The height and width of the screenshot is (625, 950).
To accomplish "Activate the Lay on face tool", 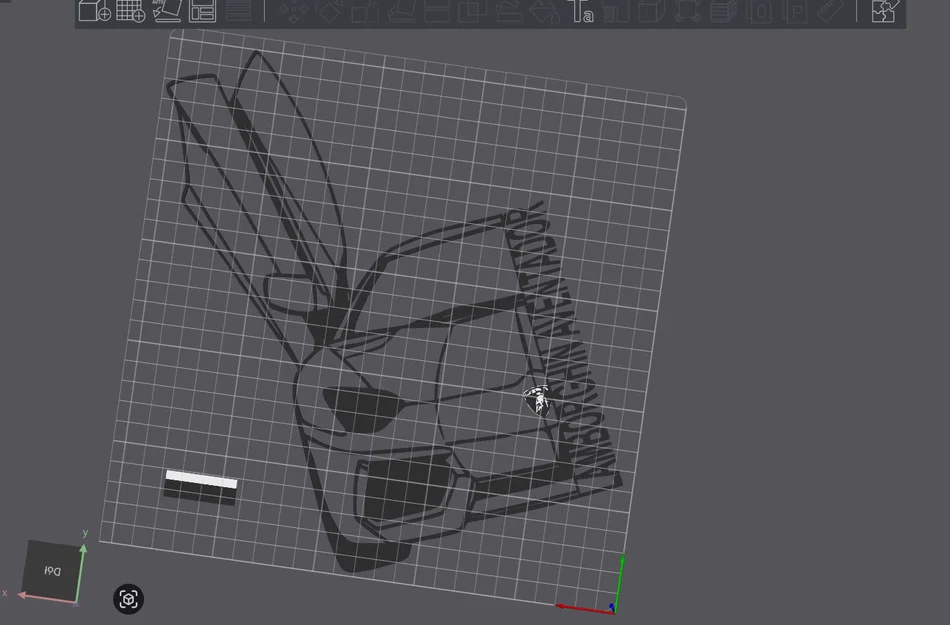I will coord(401,10).
